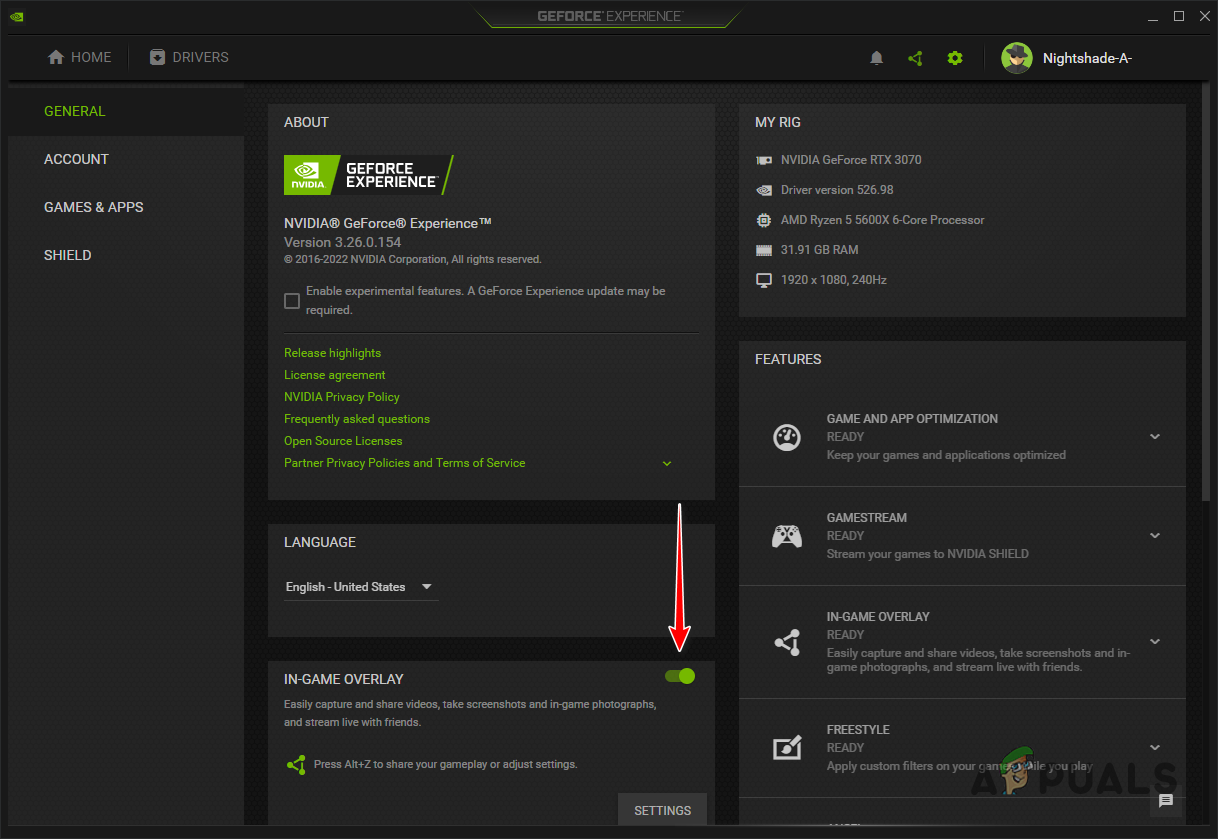Image resolution: width=1218 pixels, height=839 pixels.
Task: Open the NVIDIA Privacy Policy link
Action: click(341, 396)
